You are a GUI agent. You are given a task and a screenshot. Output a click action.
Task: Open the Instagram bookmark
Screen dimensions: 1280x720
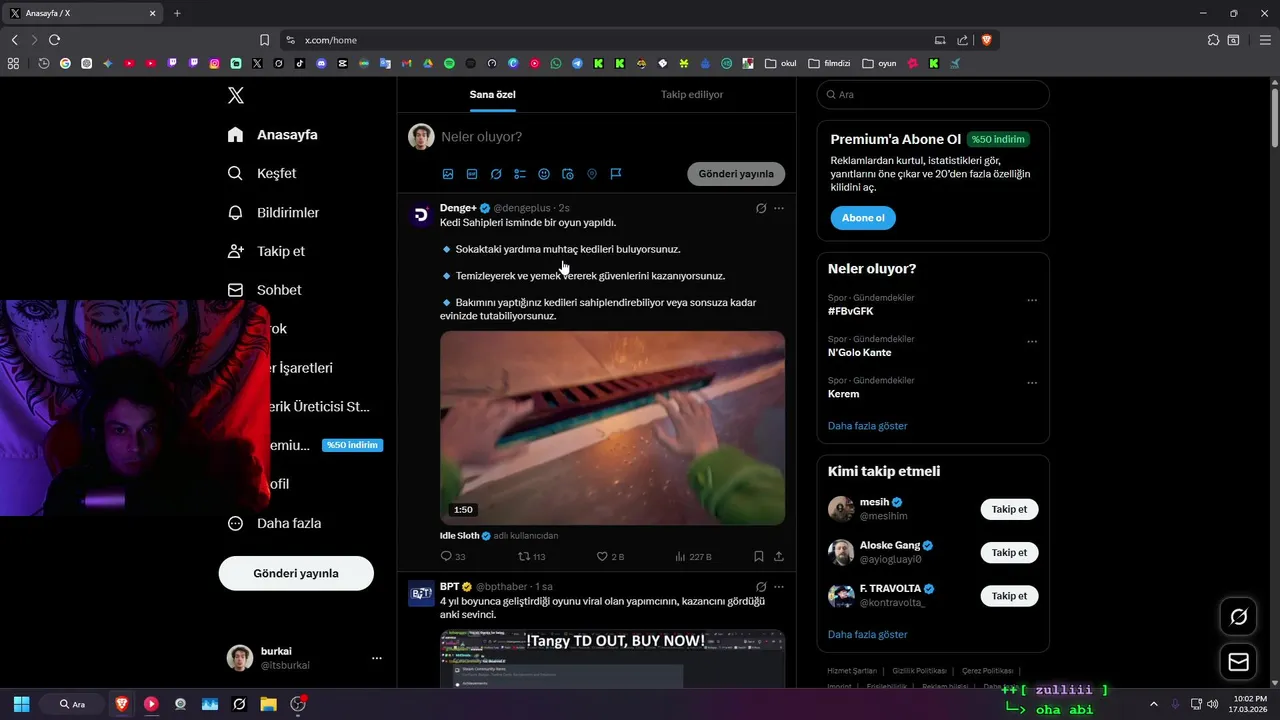click(x=214, y=63)
